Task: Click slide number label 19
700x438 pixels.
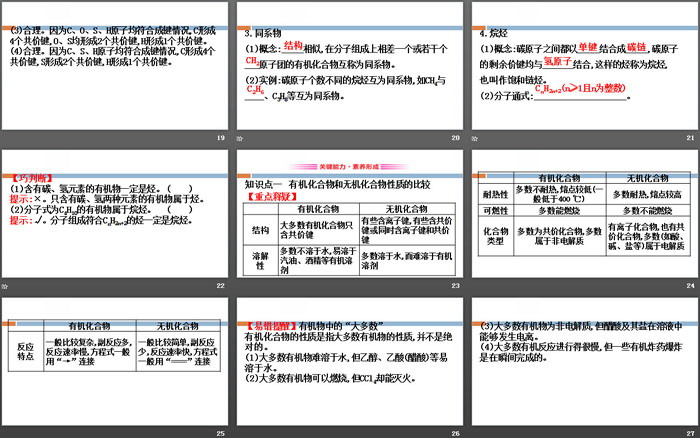Action: click(221, 138)
